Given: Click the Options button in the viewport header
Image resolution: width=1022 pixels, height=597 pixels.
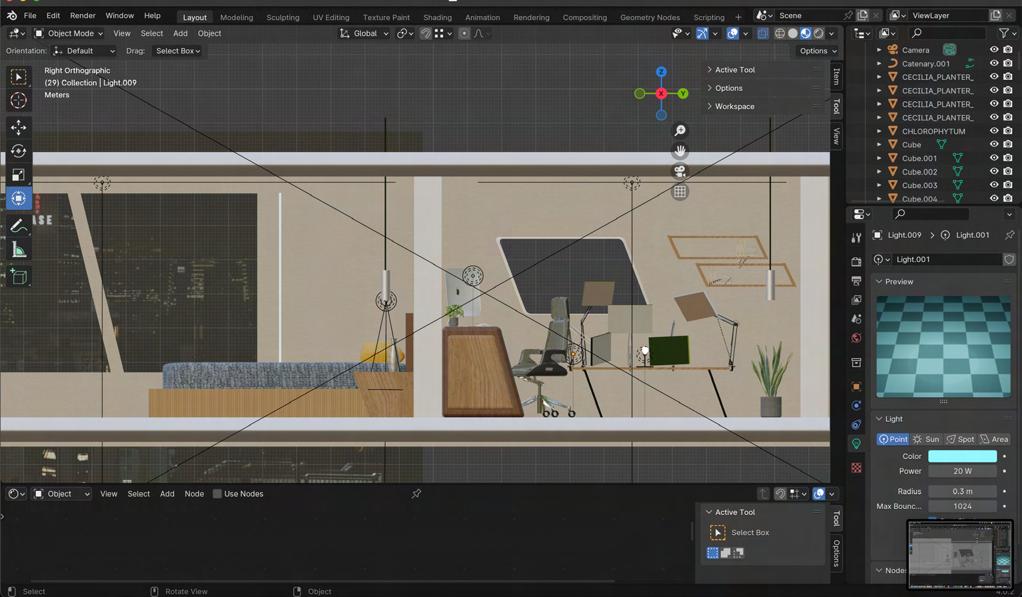Looking at the screenshot, I should click(x=817, y=51).
